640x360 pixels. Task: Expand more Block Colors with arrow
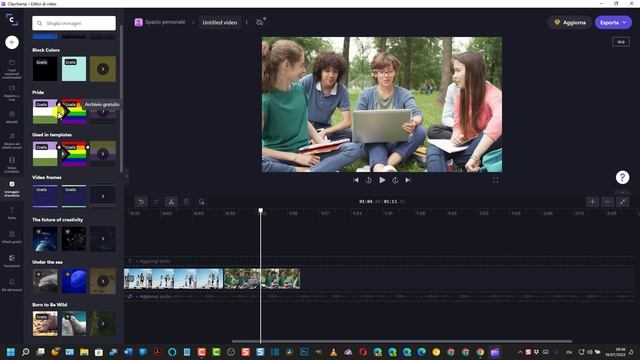point(103,69)
